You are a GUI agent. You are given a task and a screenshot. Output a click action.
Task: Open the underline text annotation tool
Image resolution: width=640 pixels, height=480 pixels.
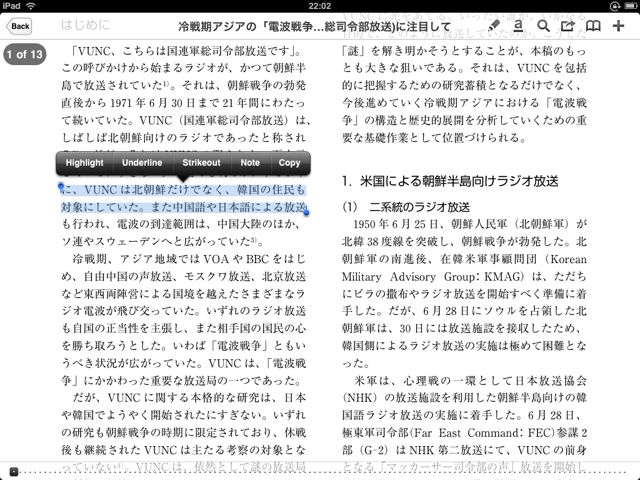[518, 26]
